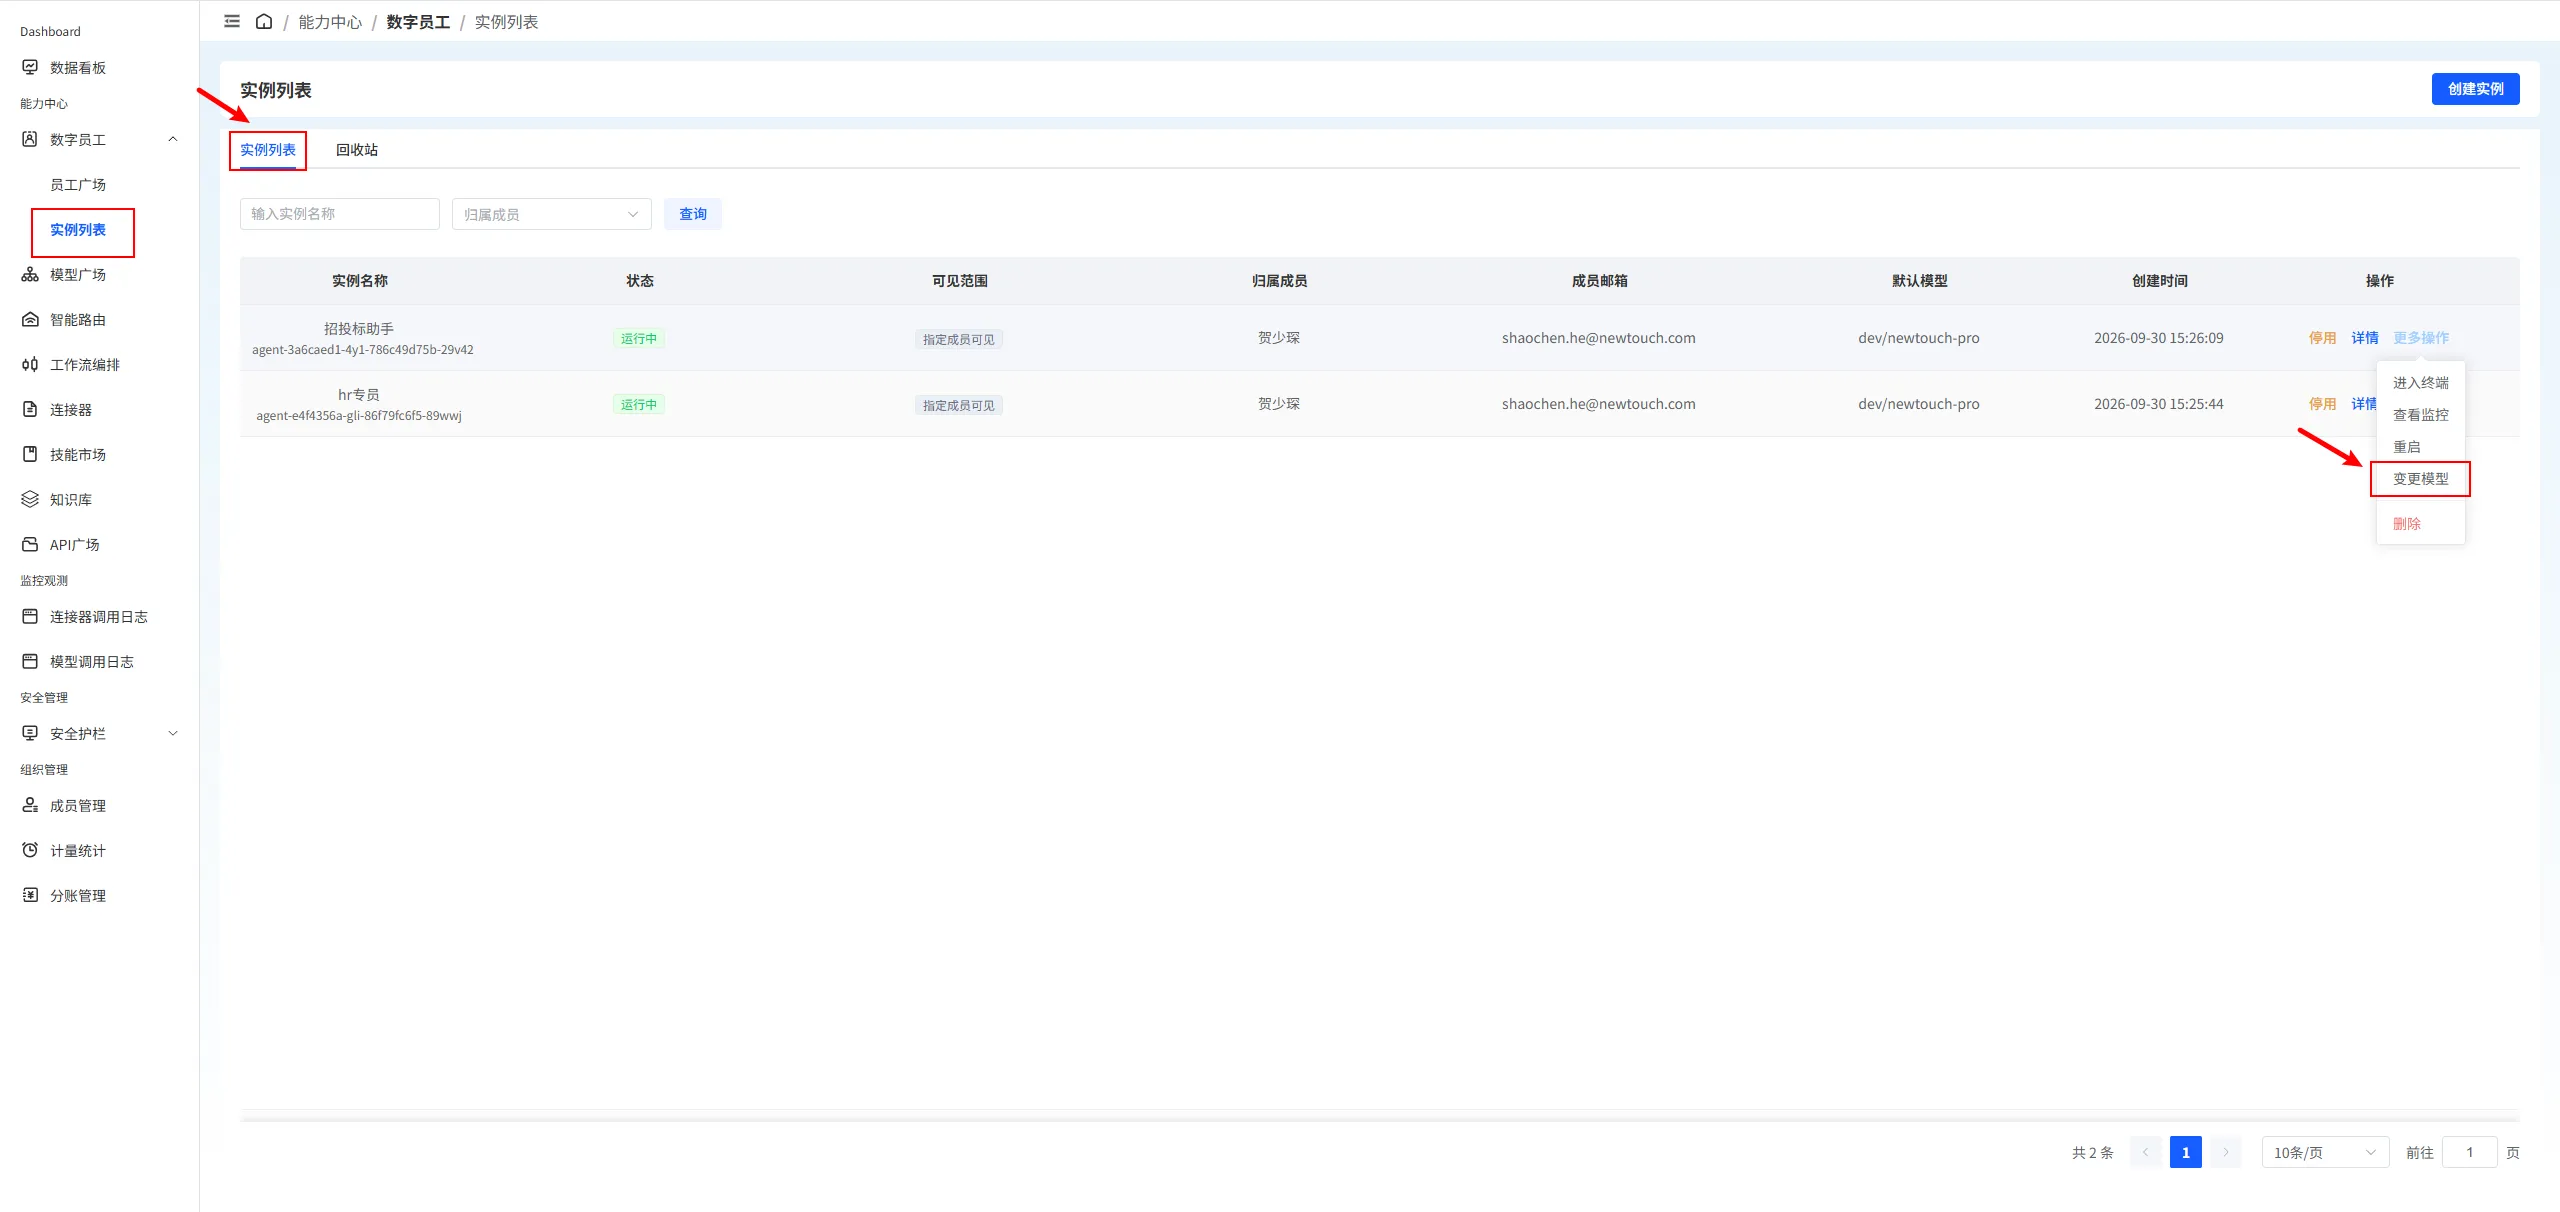Click the 创建实例 button

[x=2475, y=89]
